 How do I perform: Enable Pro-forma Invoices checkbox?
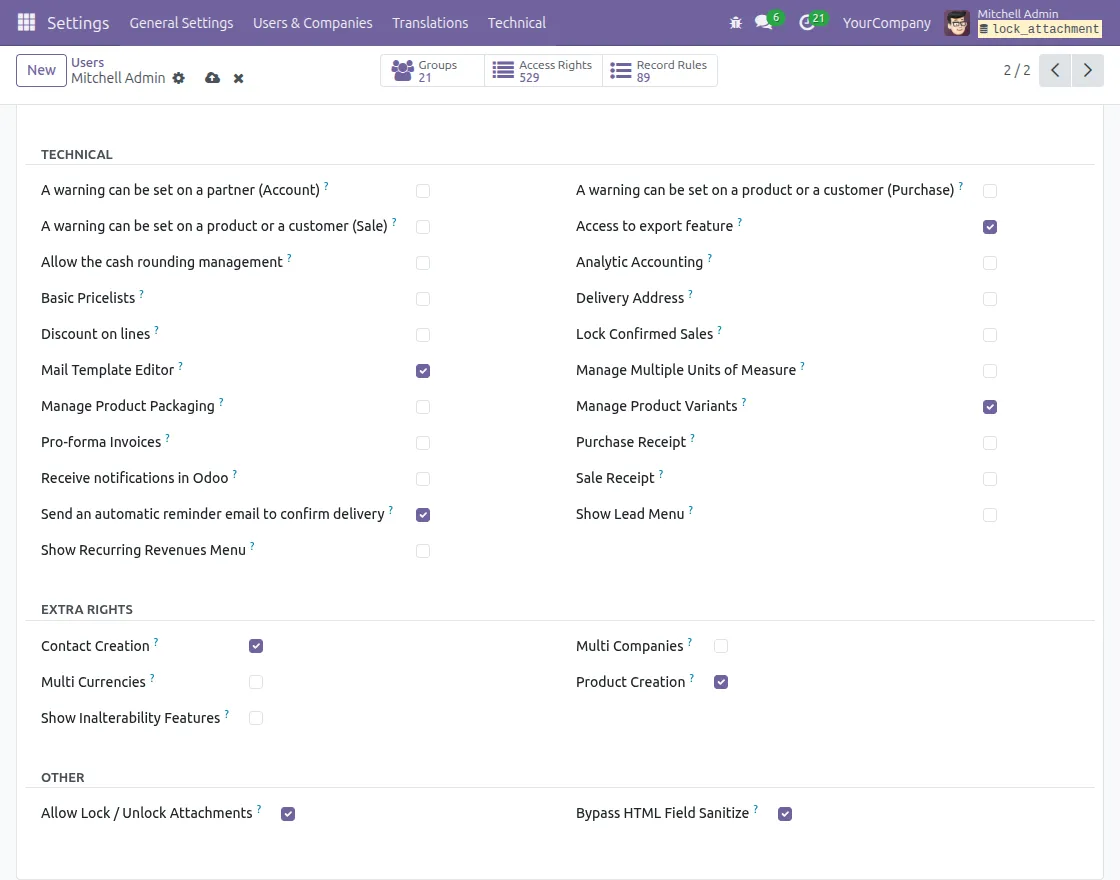pos(423,443)
